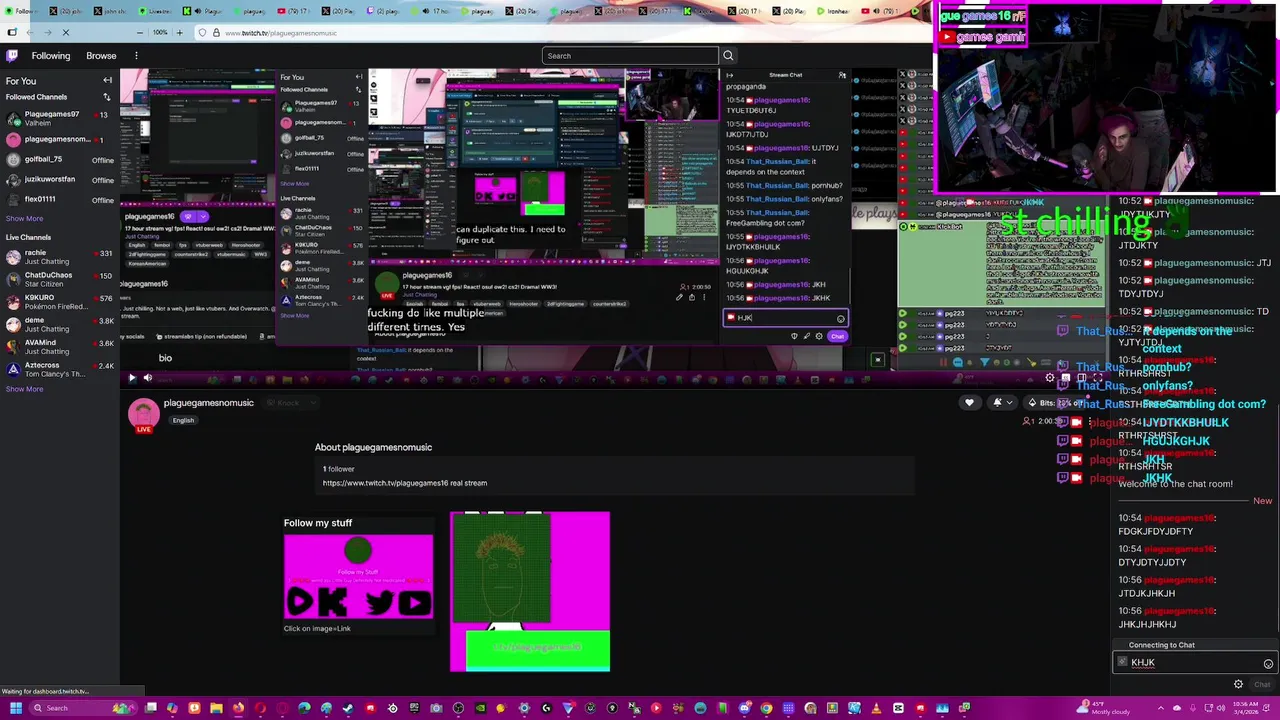The image size is (1280, 720).
Task: Click the English language tag
Action: (183, 420)
